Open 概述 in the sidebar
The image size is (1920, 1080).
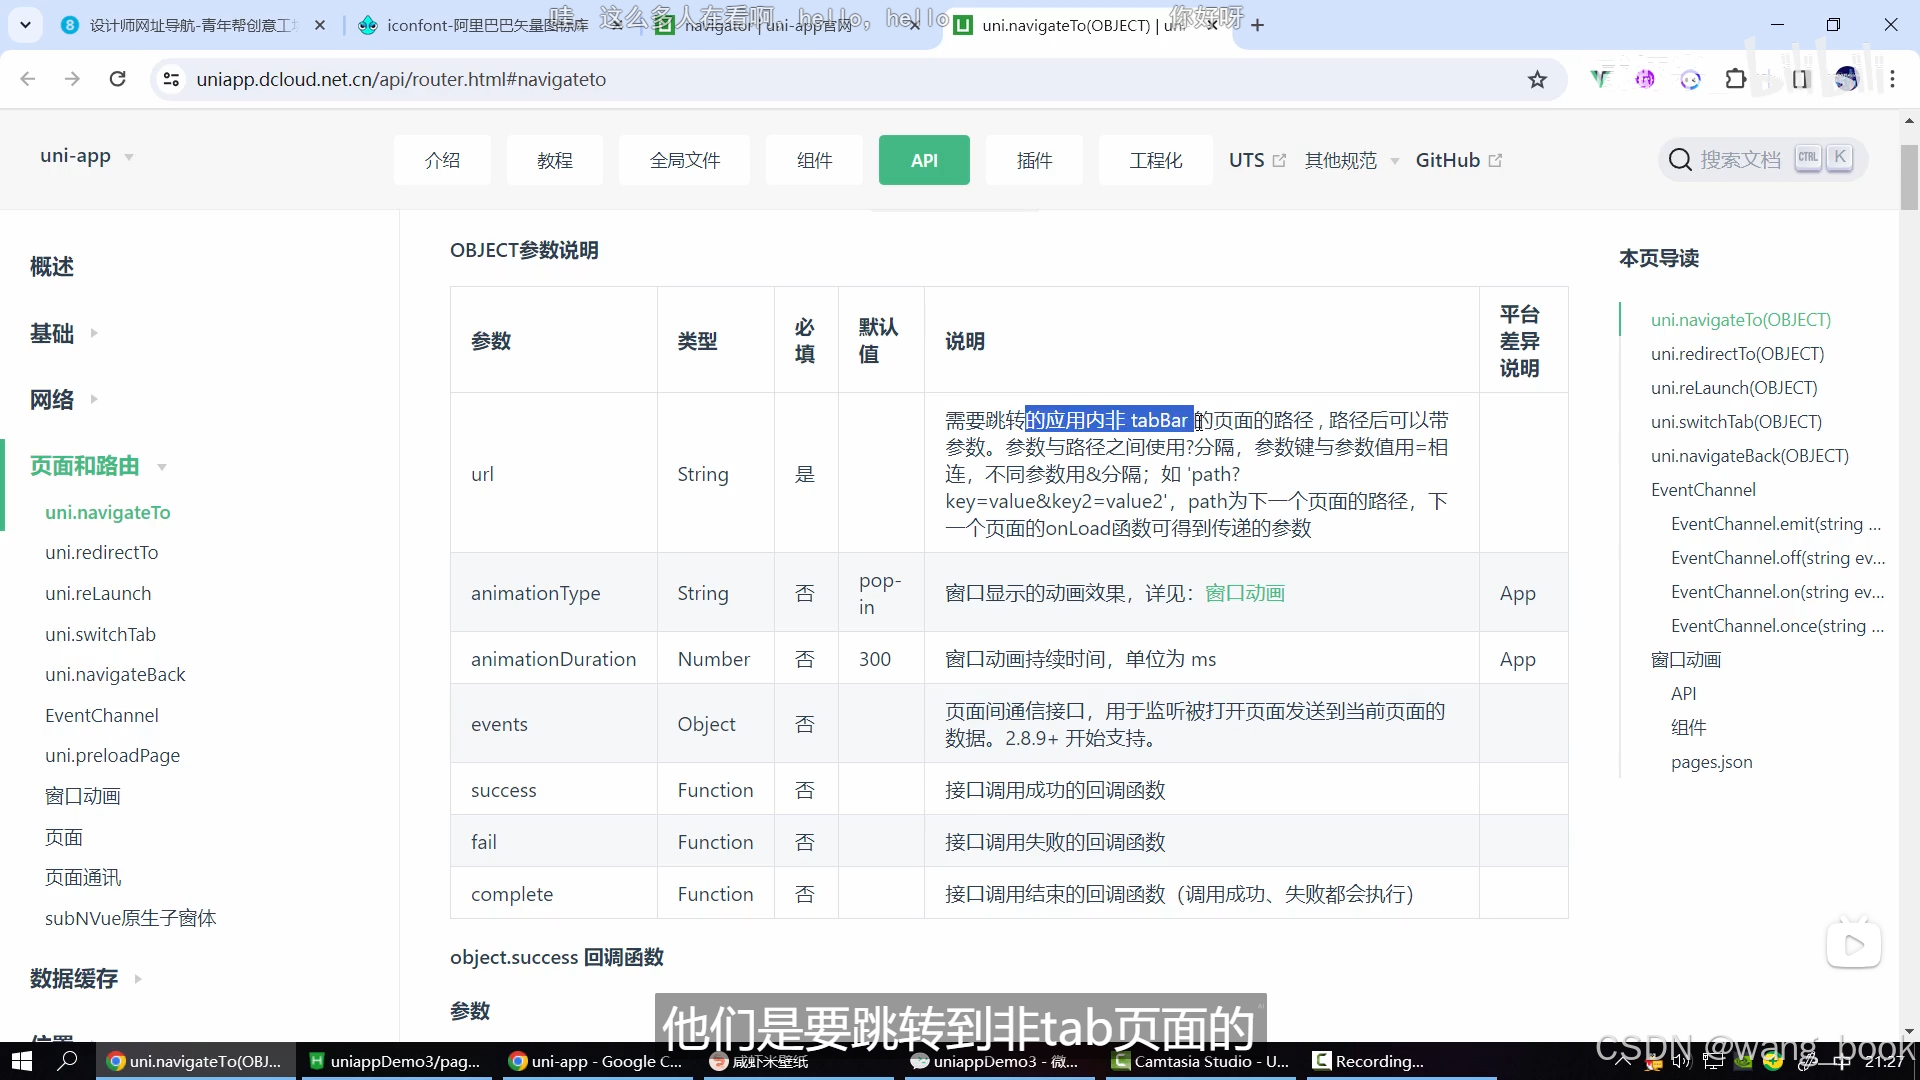click(52, 267)
